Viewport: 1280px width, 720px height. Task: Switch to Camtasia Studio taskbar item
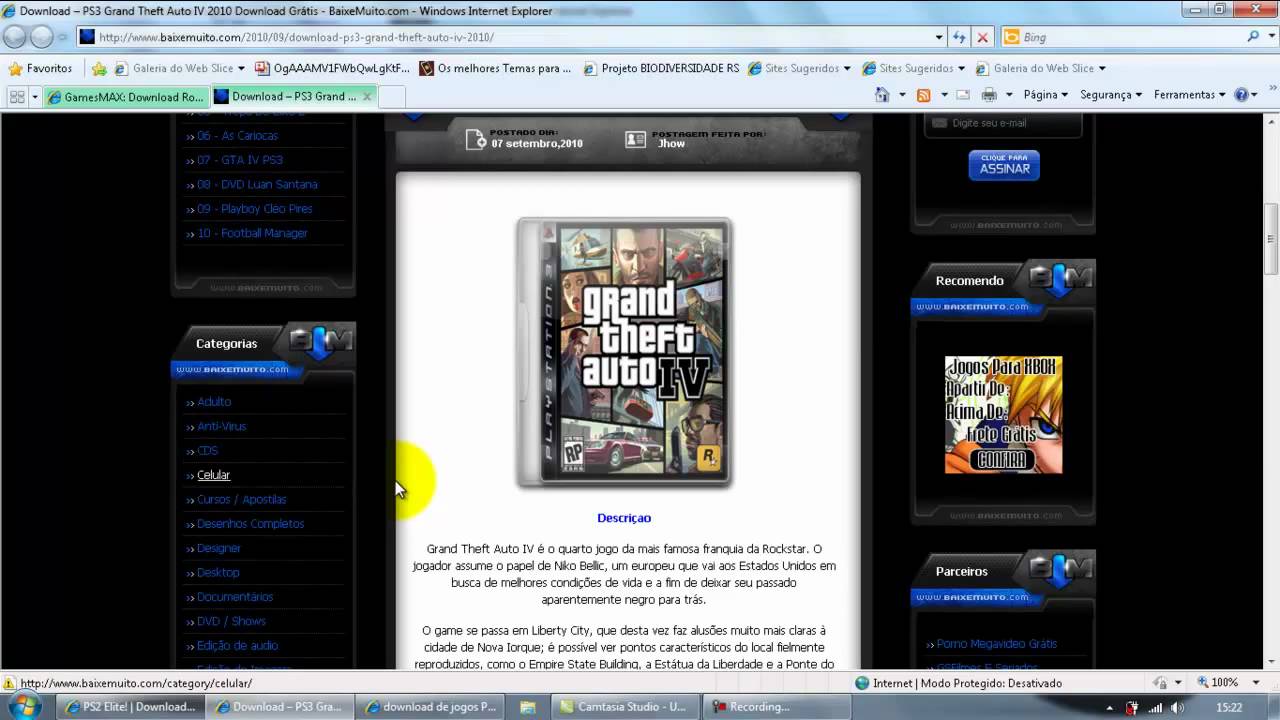[625, 707]
